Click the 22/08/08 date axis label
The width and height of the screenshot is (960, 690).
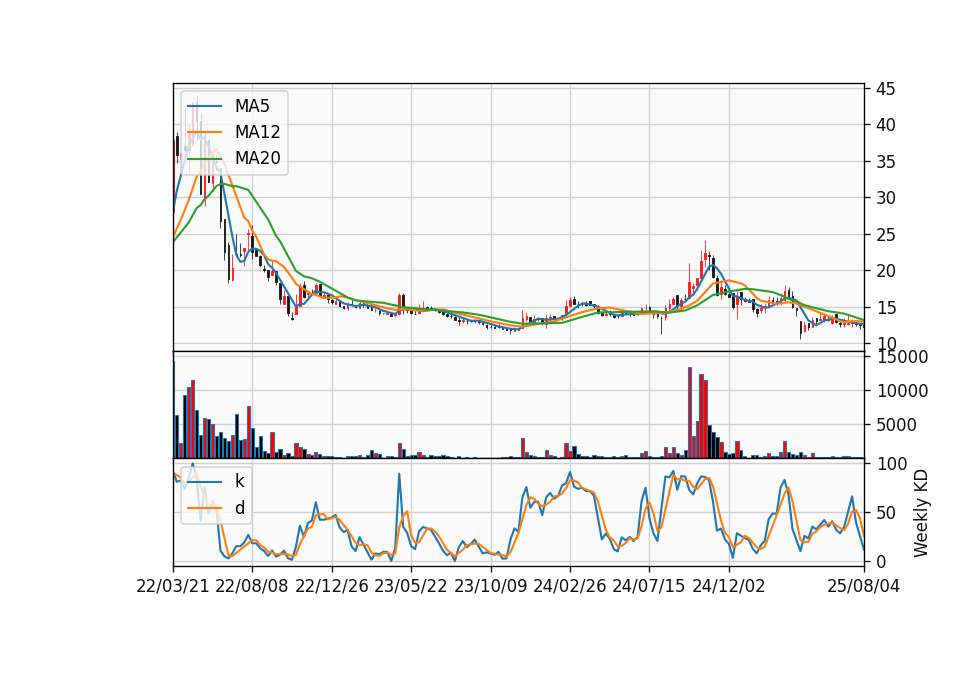pyautogui.click(x=252, y=586)
